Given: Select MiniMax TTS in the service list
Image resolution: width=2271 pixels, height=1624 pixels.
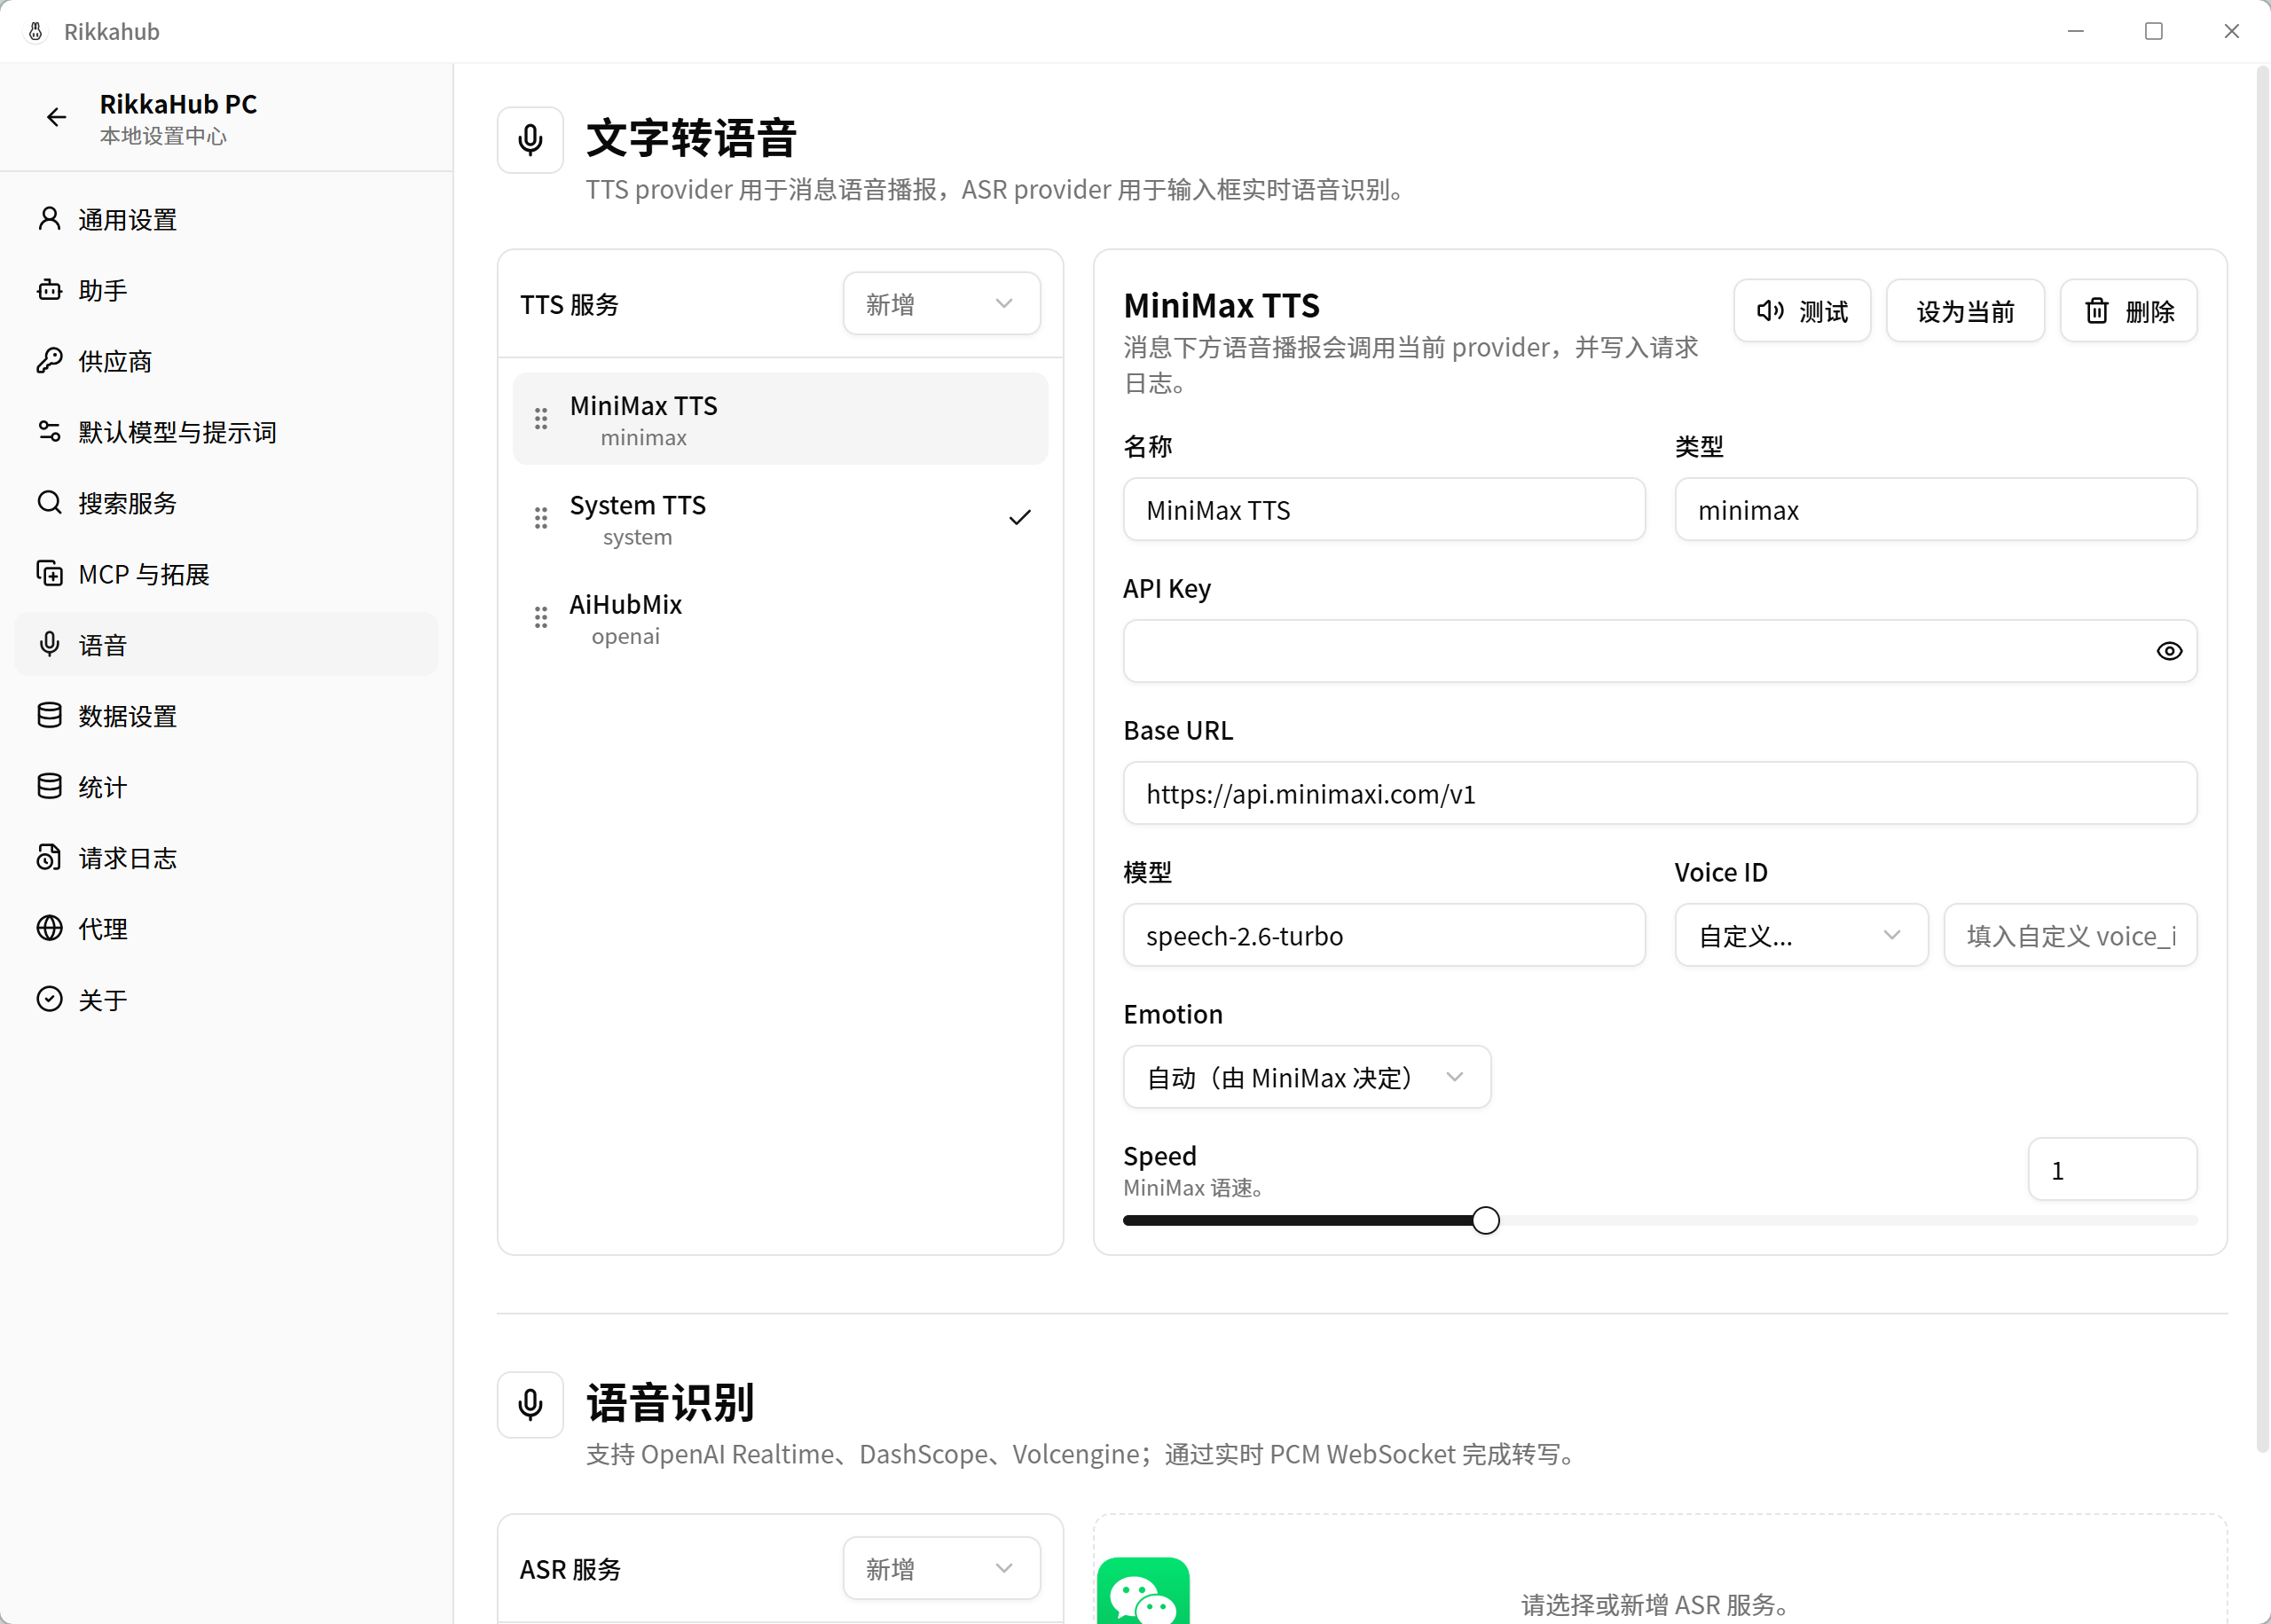Looking at the screenshot, I should tap(780, 419).
